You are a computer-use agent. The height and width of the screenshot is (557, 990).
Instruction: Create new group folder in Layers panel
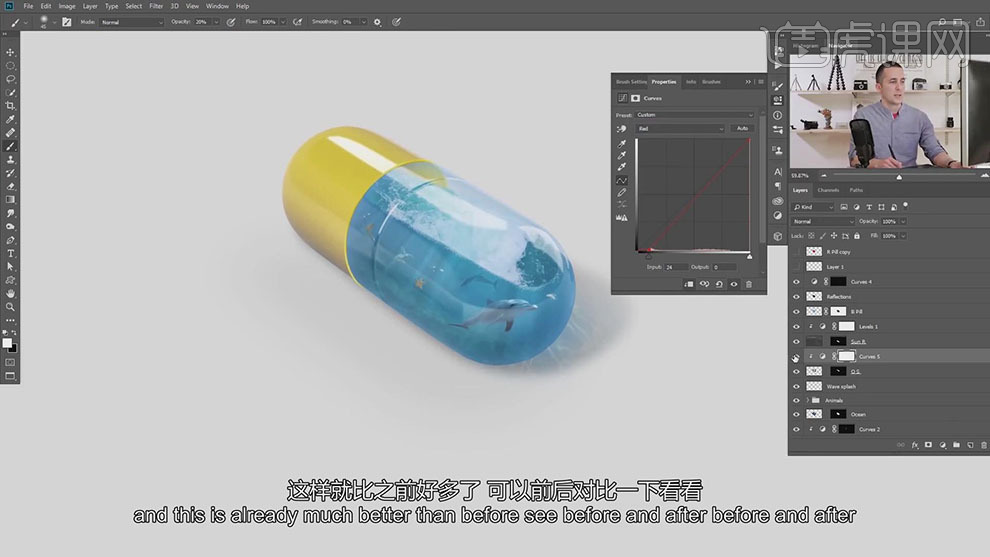[957, 445]
